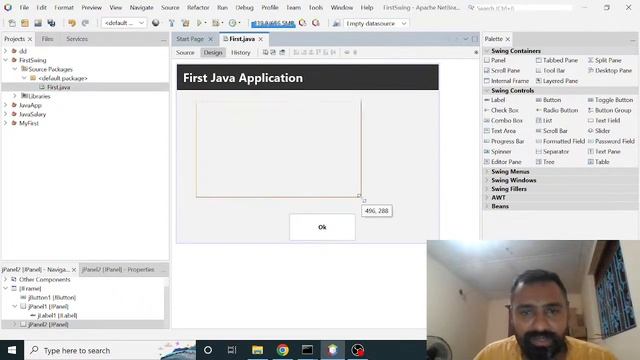Viewport: 640px width, 360px height.
Task: Switch to the History view button
Action: point(240,52)
